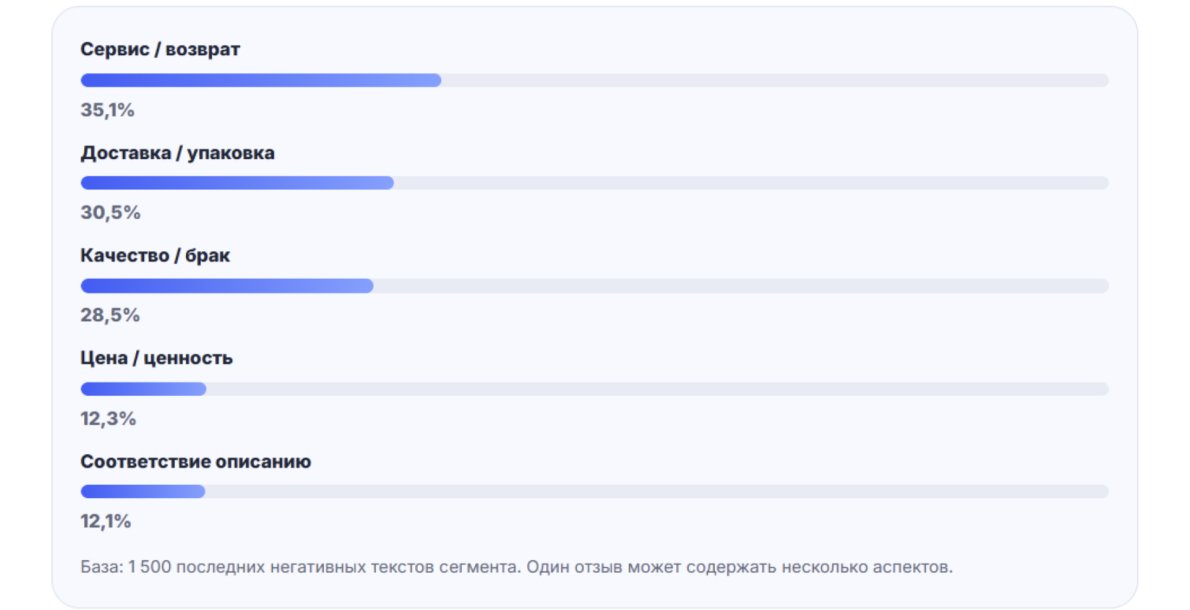Image resolution: width=1190 pixels, height=610 pixels.
Task: Select the Качество / брак bar fill
Action: (227, 286)
